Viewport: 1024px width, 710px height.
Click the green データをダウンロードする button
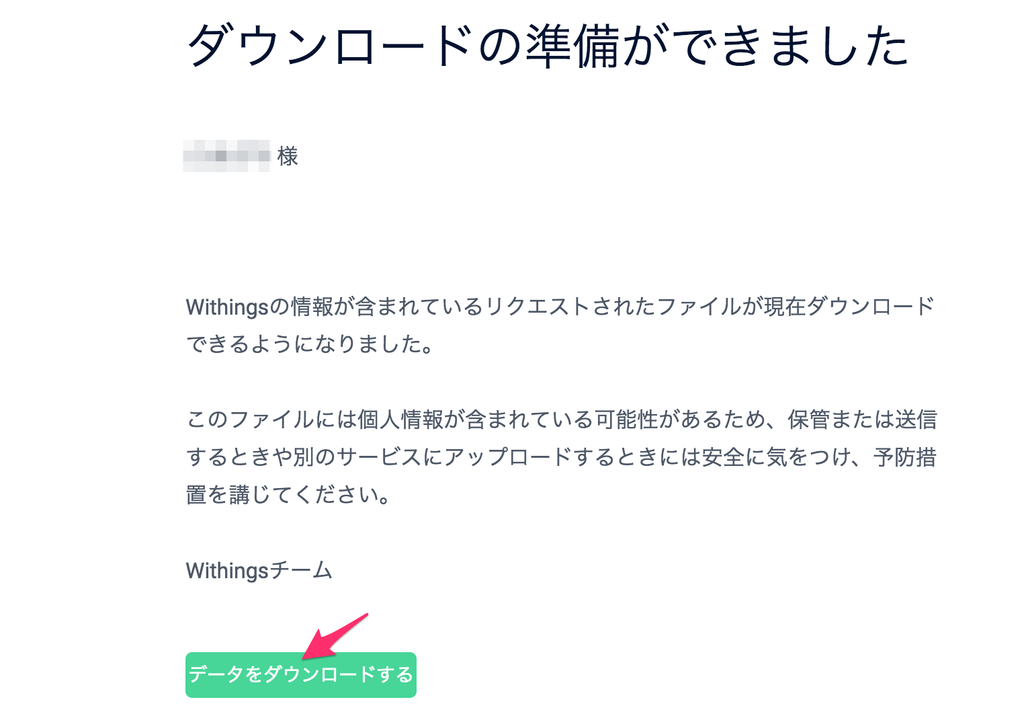300,675
